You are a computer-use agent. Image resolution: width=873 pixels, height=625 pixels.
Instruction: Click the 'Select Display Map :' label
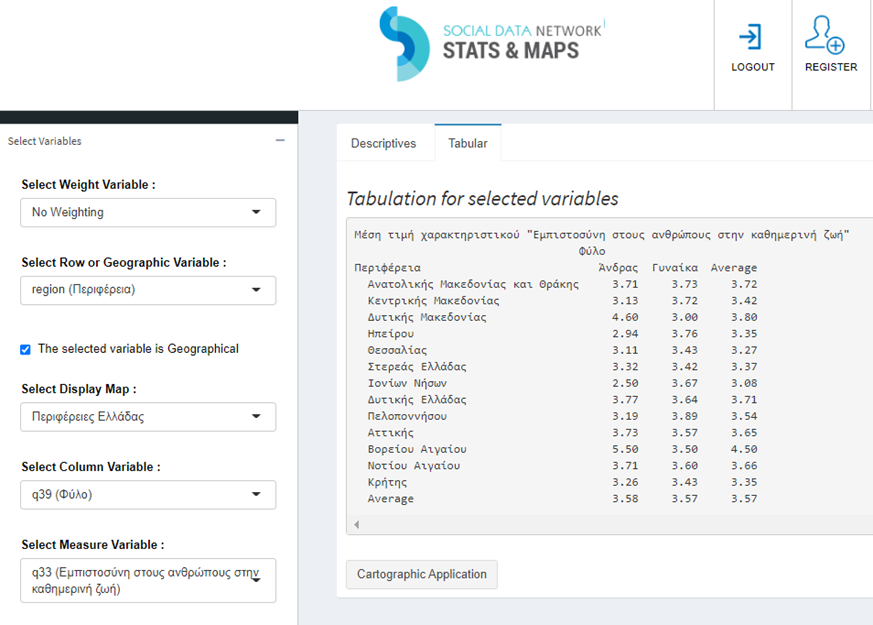(x=79, y=389)
